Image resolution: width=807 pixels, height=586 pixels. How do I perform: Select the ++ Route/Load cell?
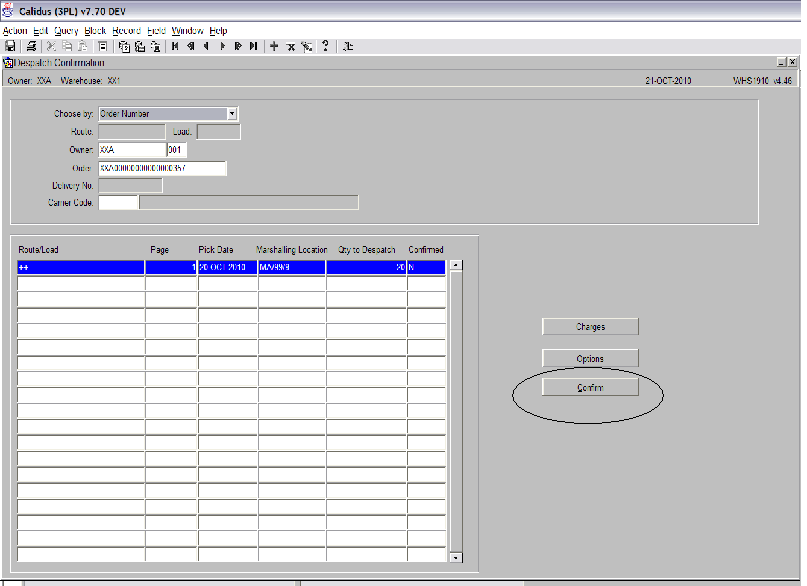click(x=81, y=268)
